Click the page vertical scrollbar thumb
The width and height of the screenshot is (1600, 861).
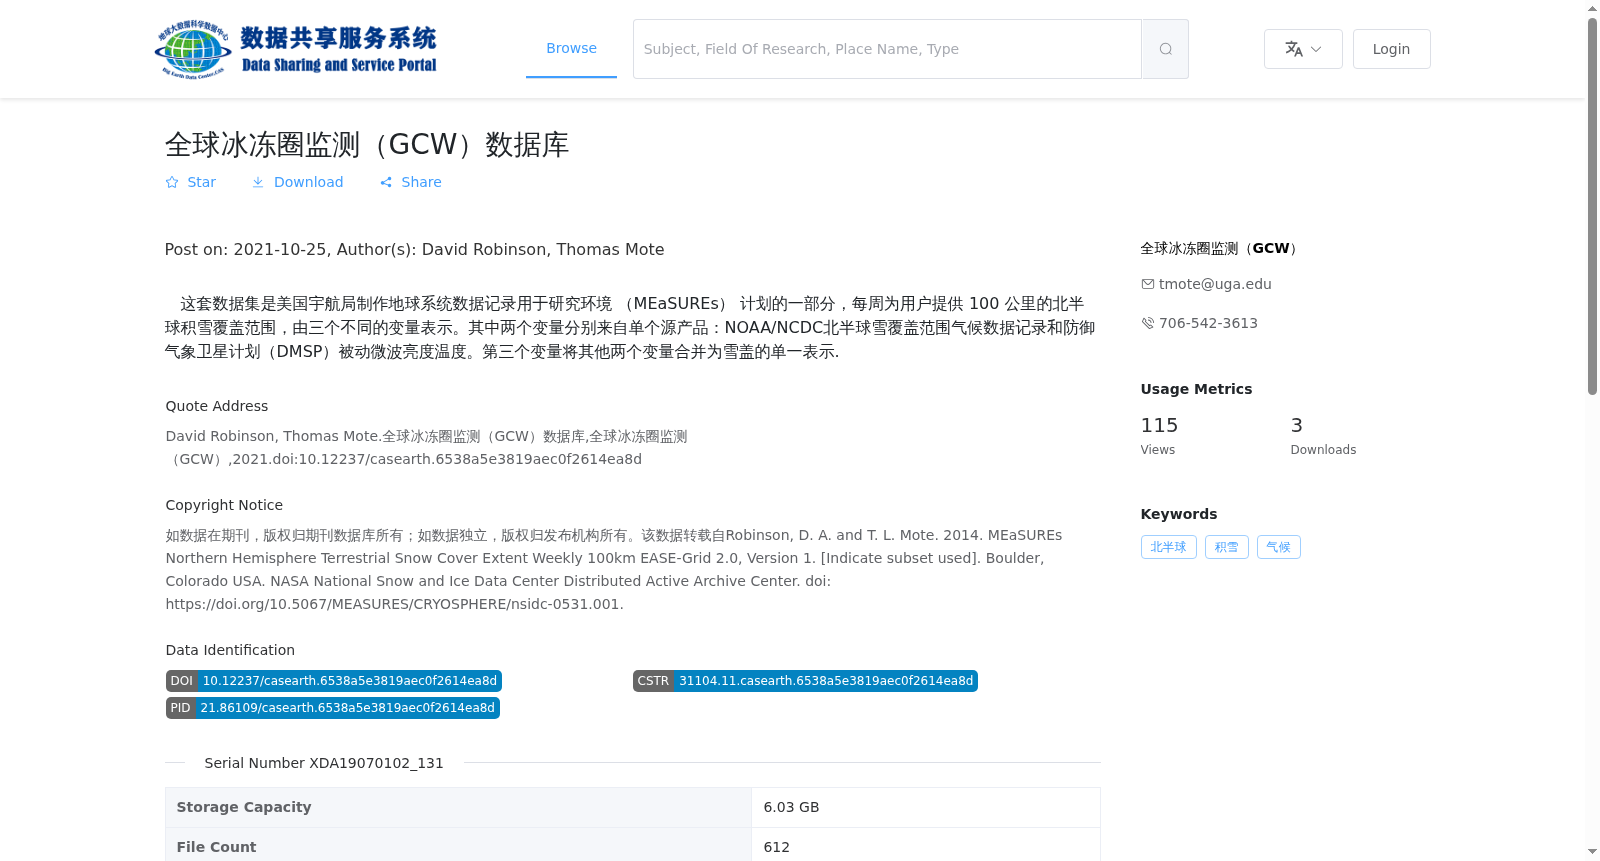(x=1592, y=206)
